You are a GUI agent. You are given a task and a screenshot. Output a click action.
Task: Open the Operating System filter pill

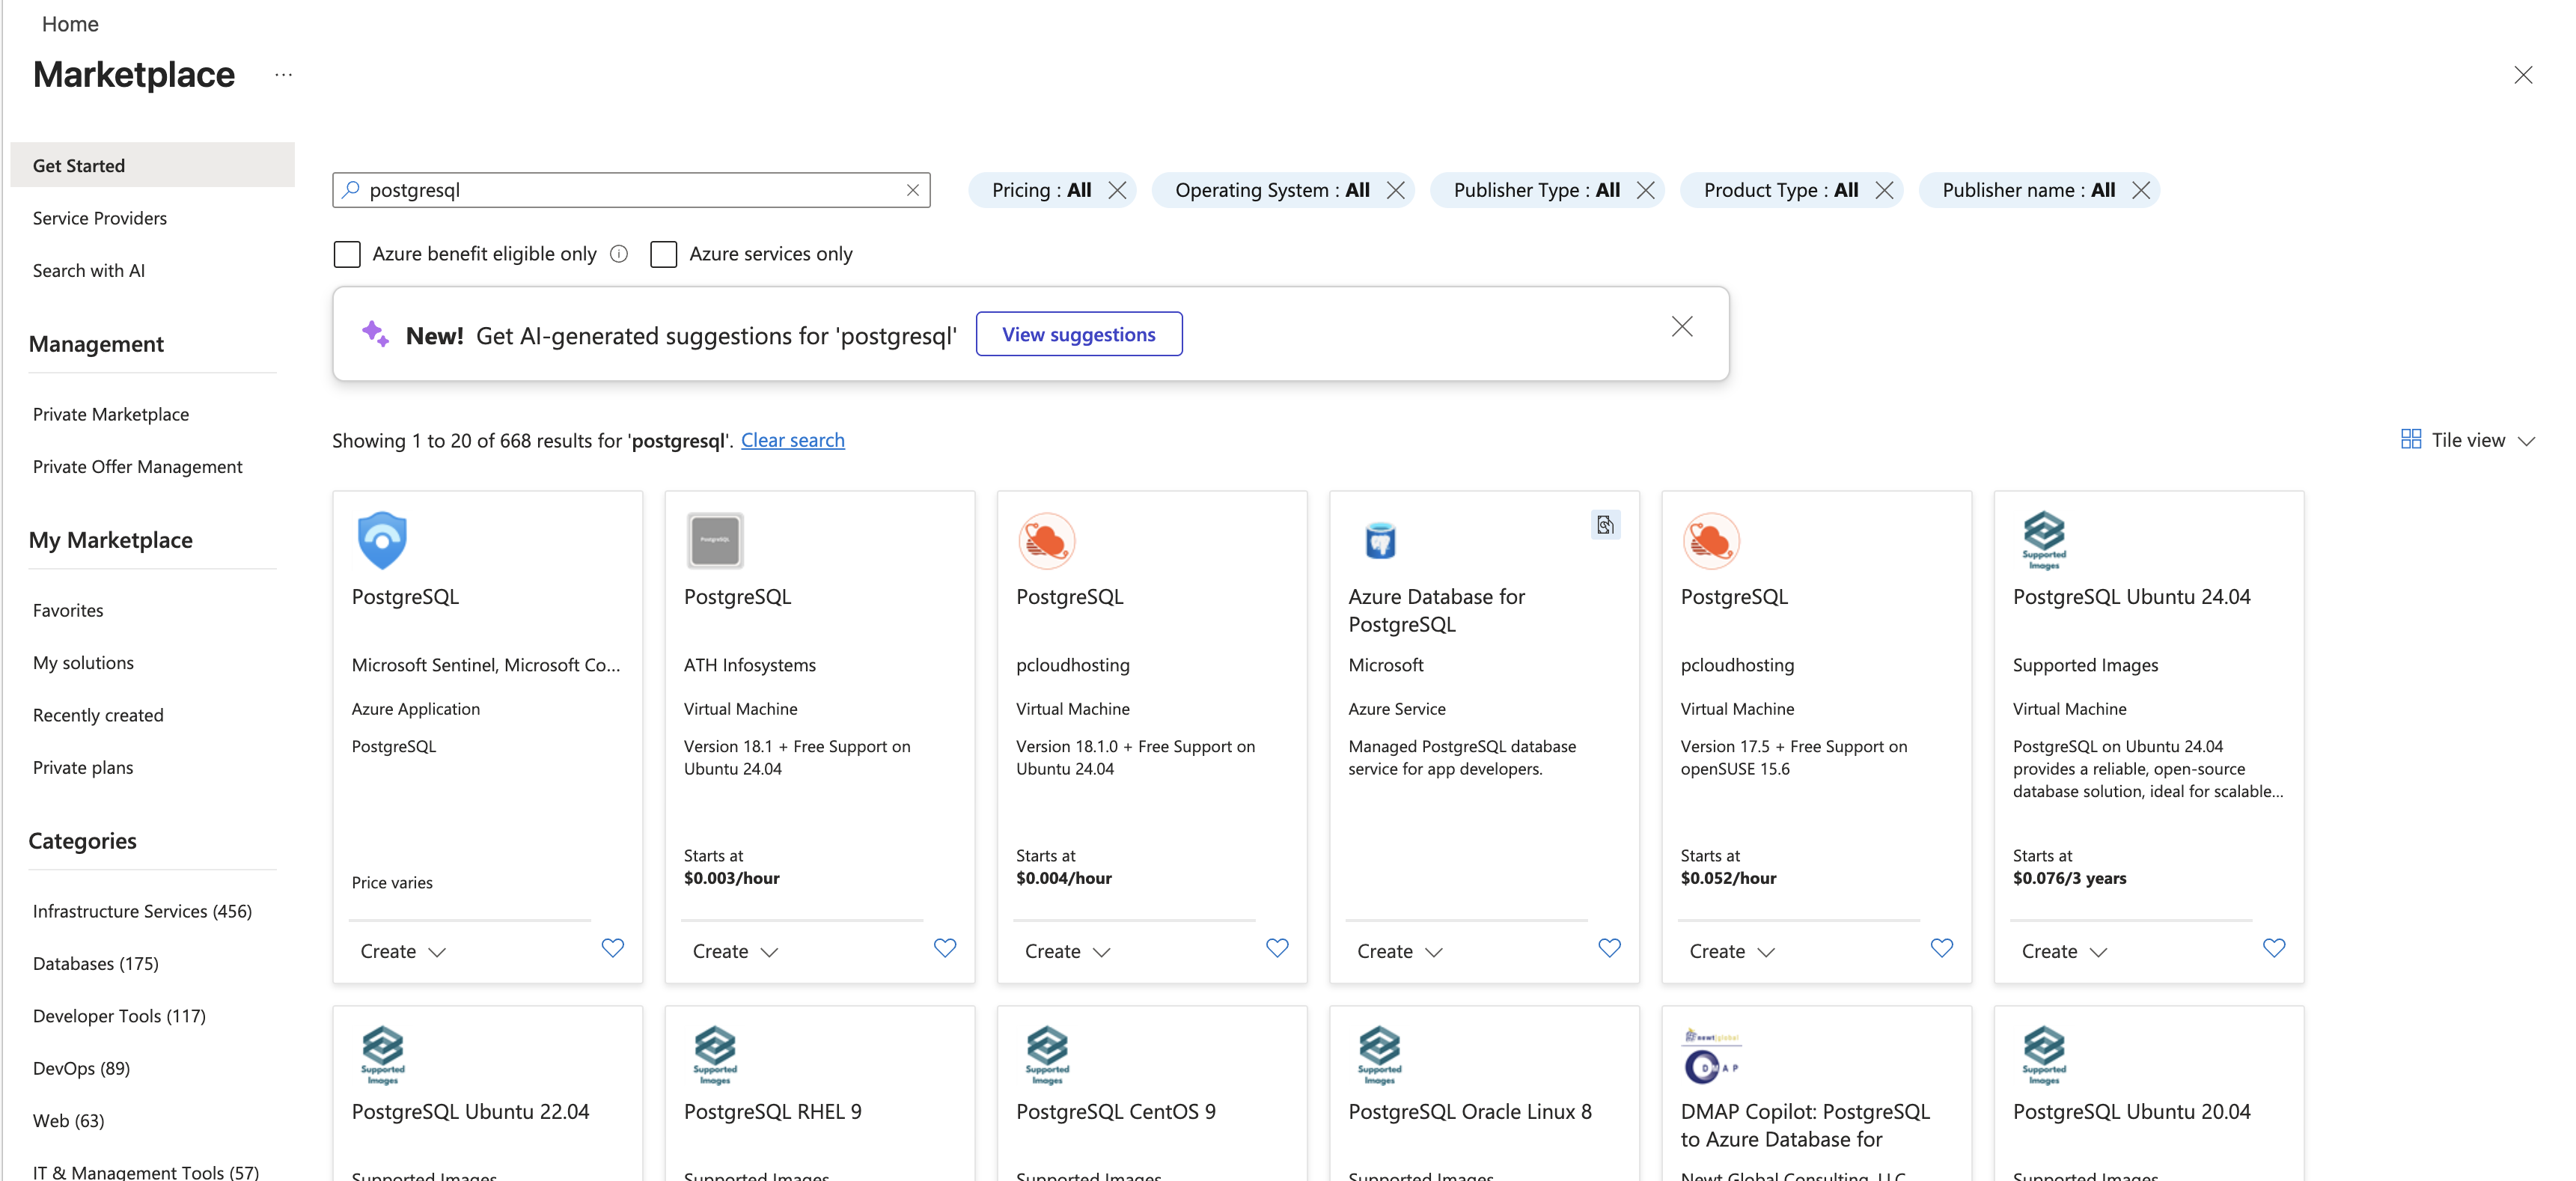click(1270, 190)
